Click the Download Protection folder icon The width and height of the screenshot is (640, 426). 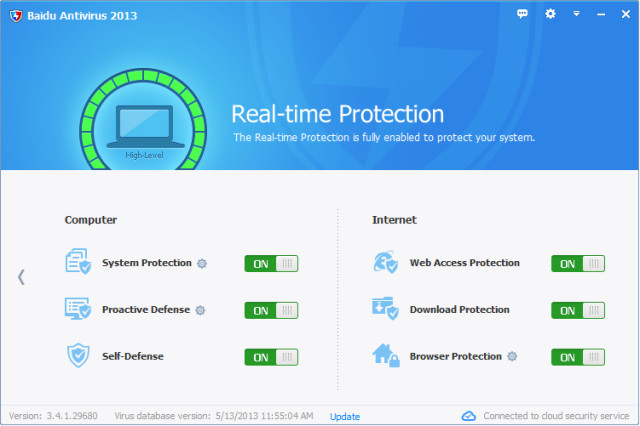(385, 308)
